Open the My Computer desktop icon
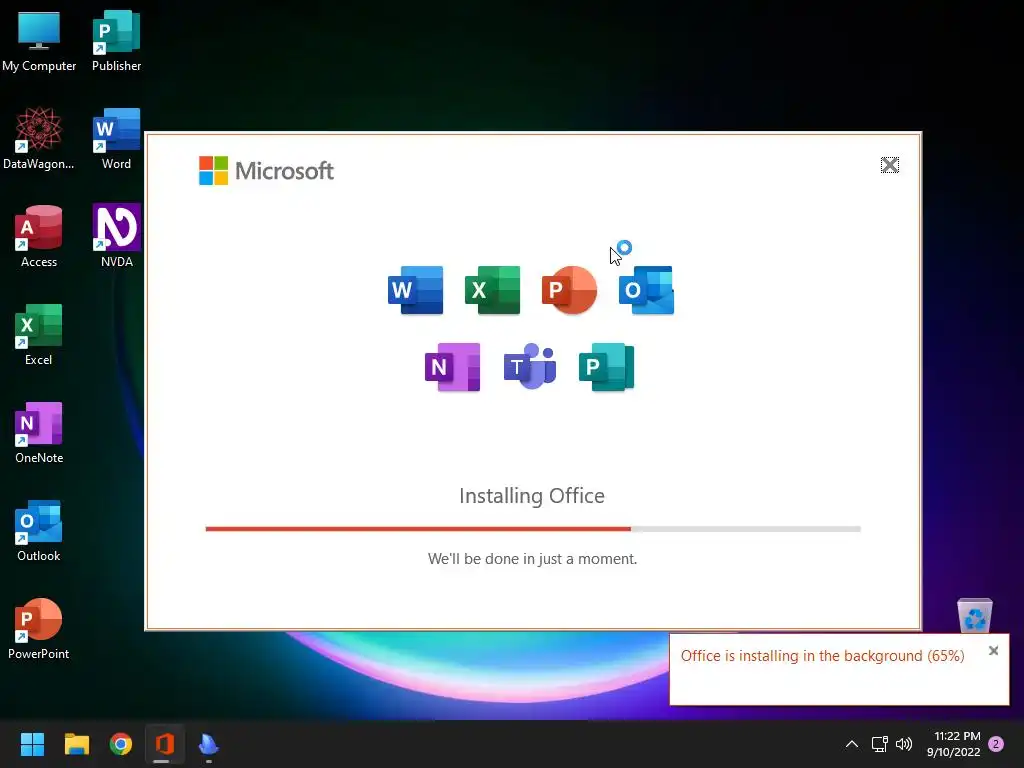Image resolution: width=1024 pixels, height=768 pixels. [39, 40]
